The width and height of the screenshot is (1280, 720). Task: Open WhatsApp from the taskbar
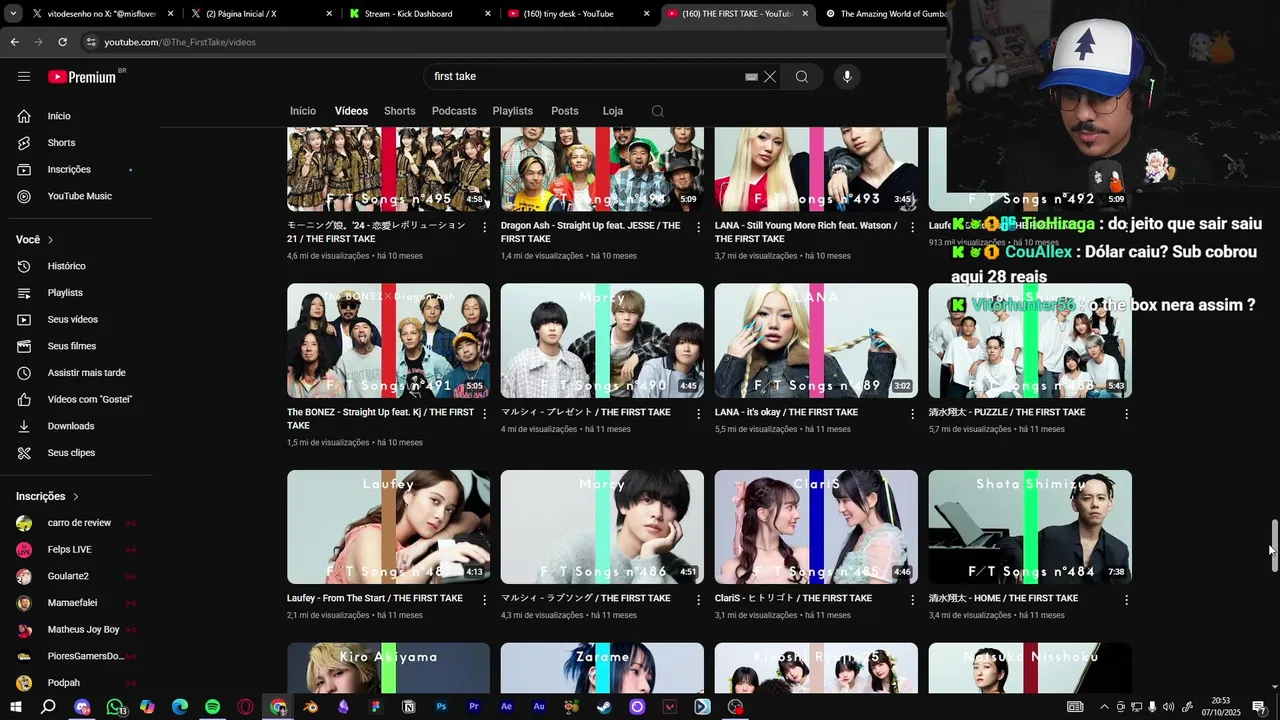point(115,707)
